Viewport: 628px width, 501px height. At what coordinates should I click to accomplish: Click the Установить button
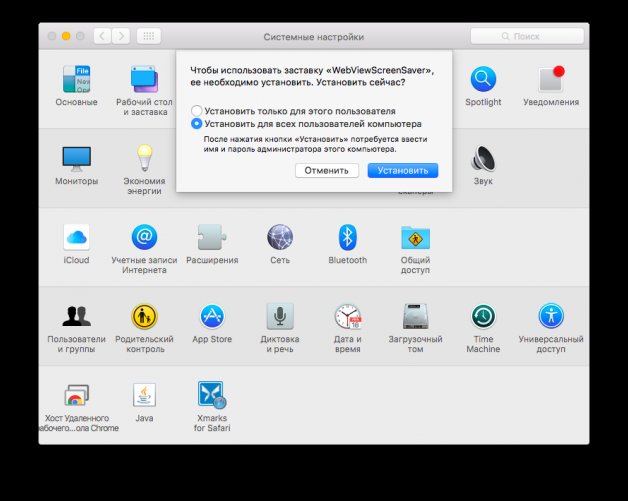pyautogui.click(x=403, y=171)
